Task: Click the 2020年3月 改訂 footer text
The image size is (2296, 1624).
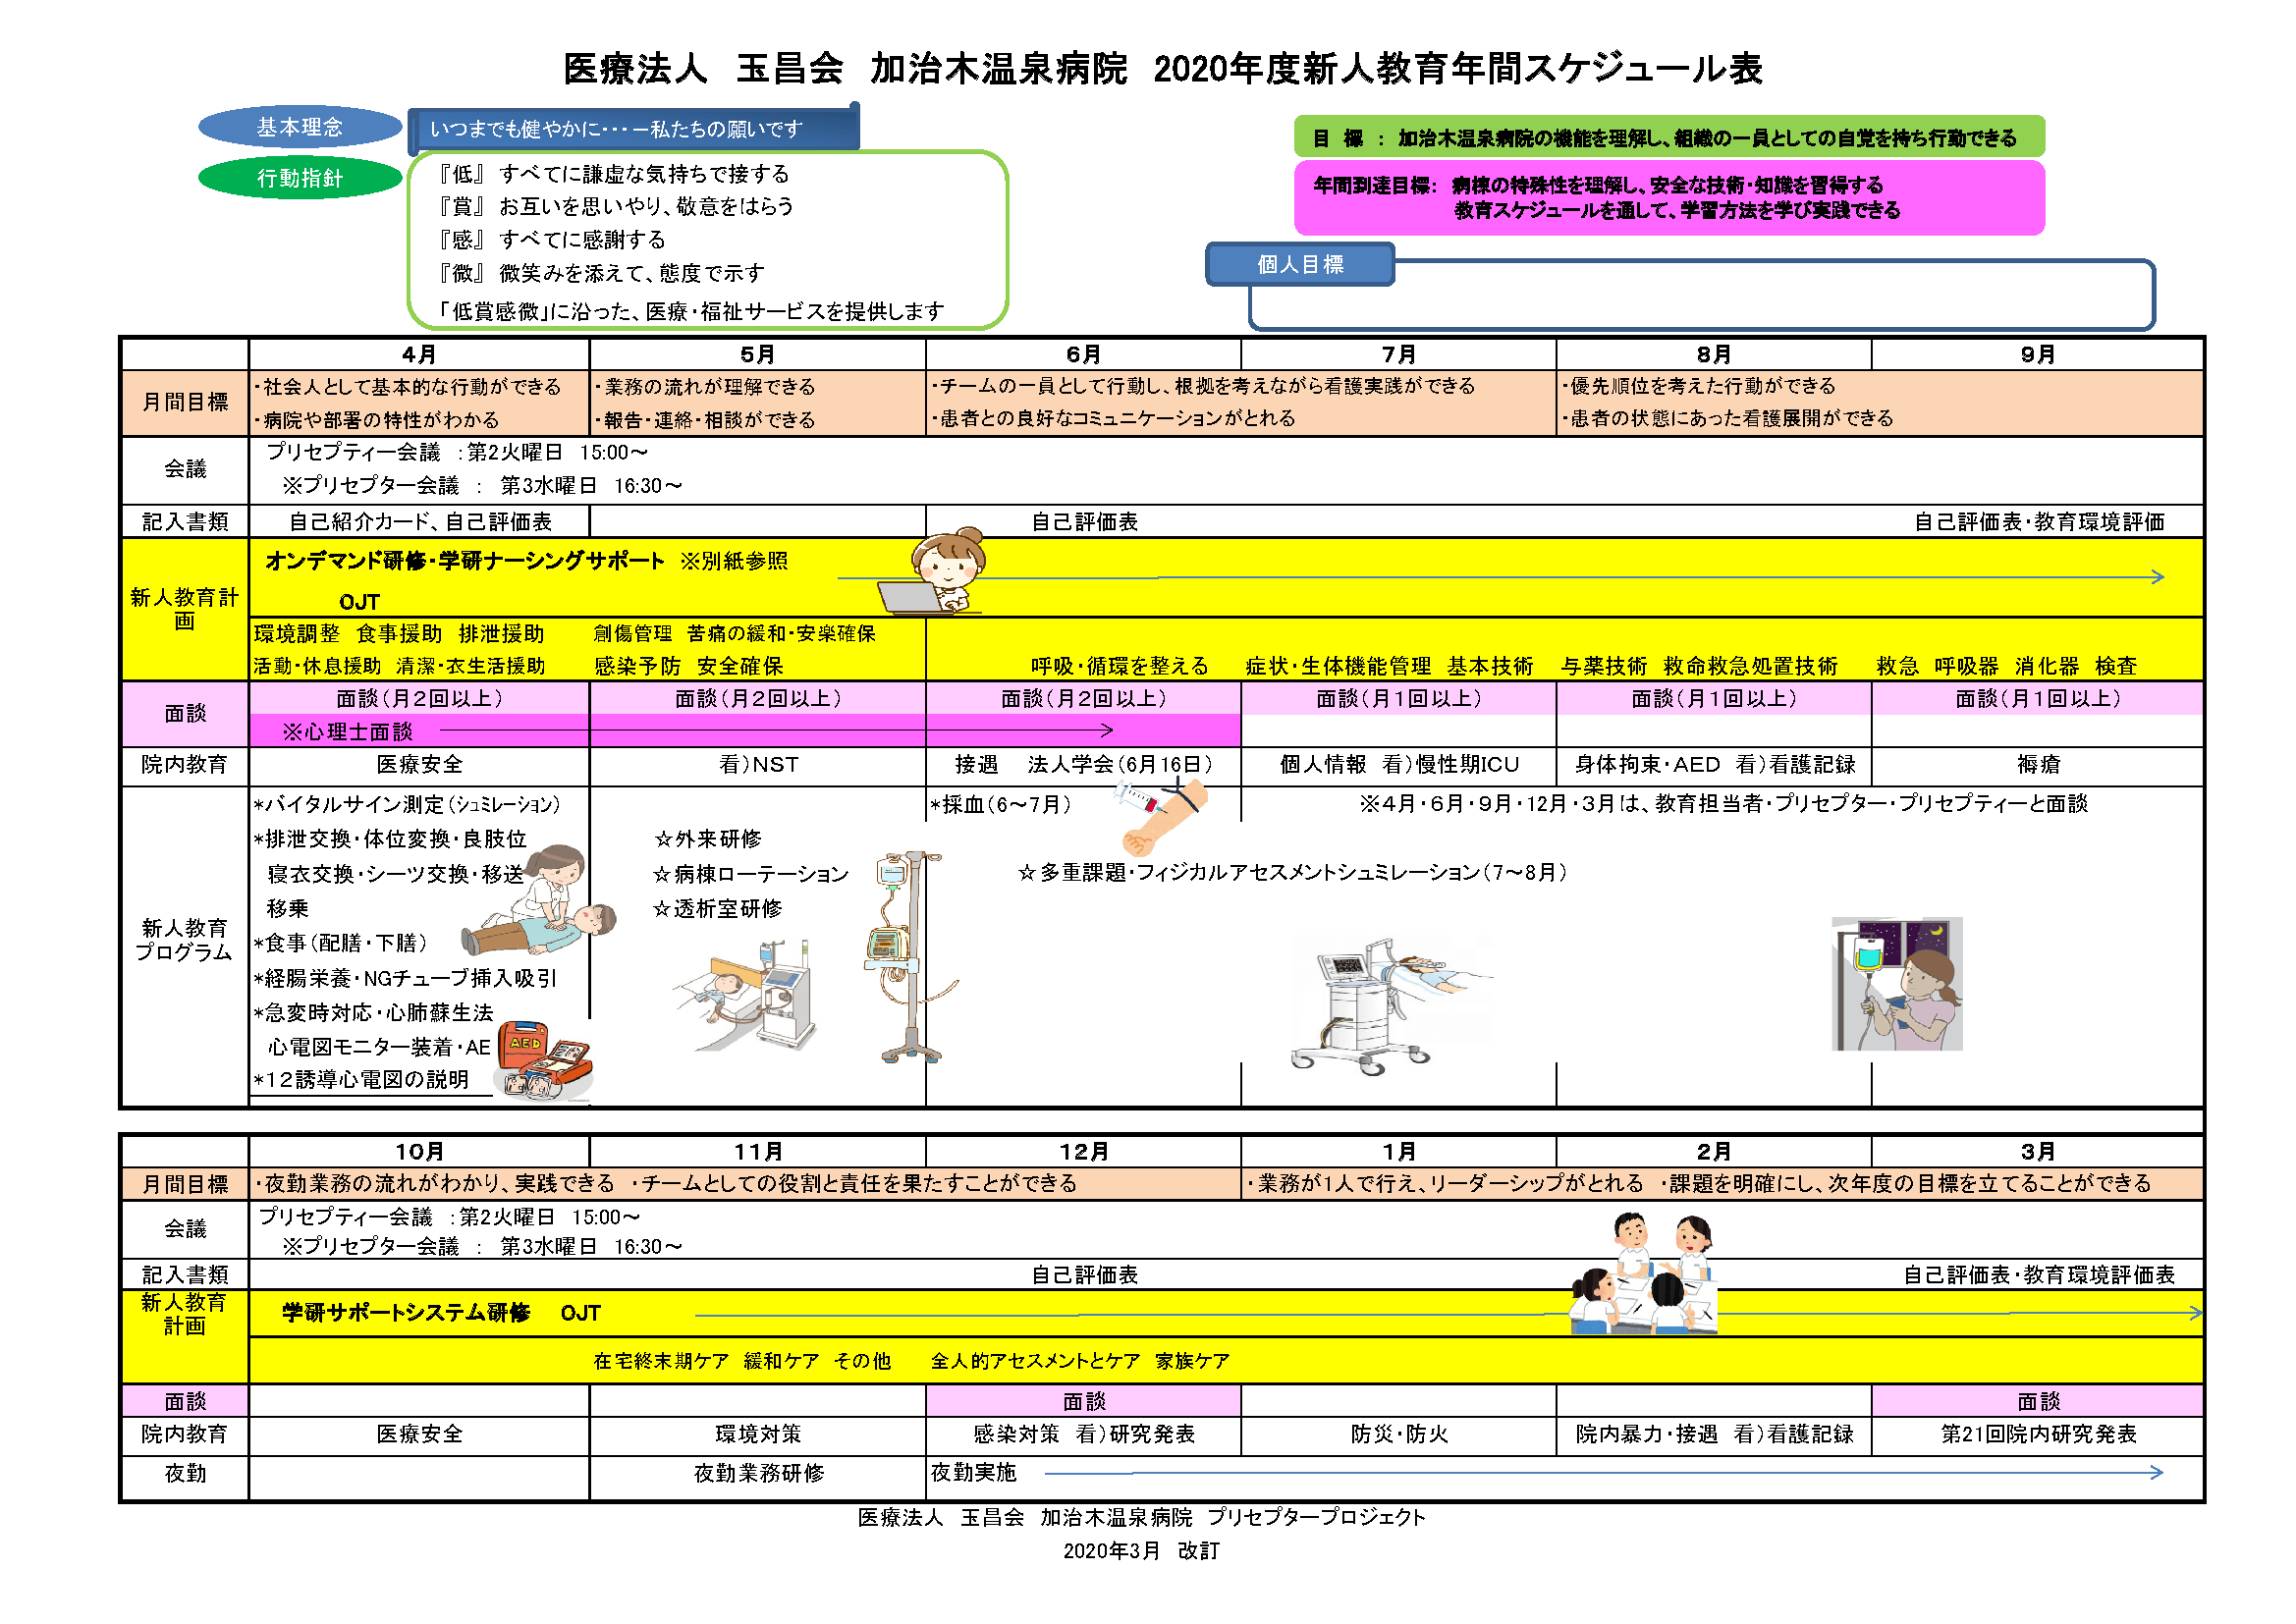Action: [1141, 1550]
